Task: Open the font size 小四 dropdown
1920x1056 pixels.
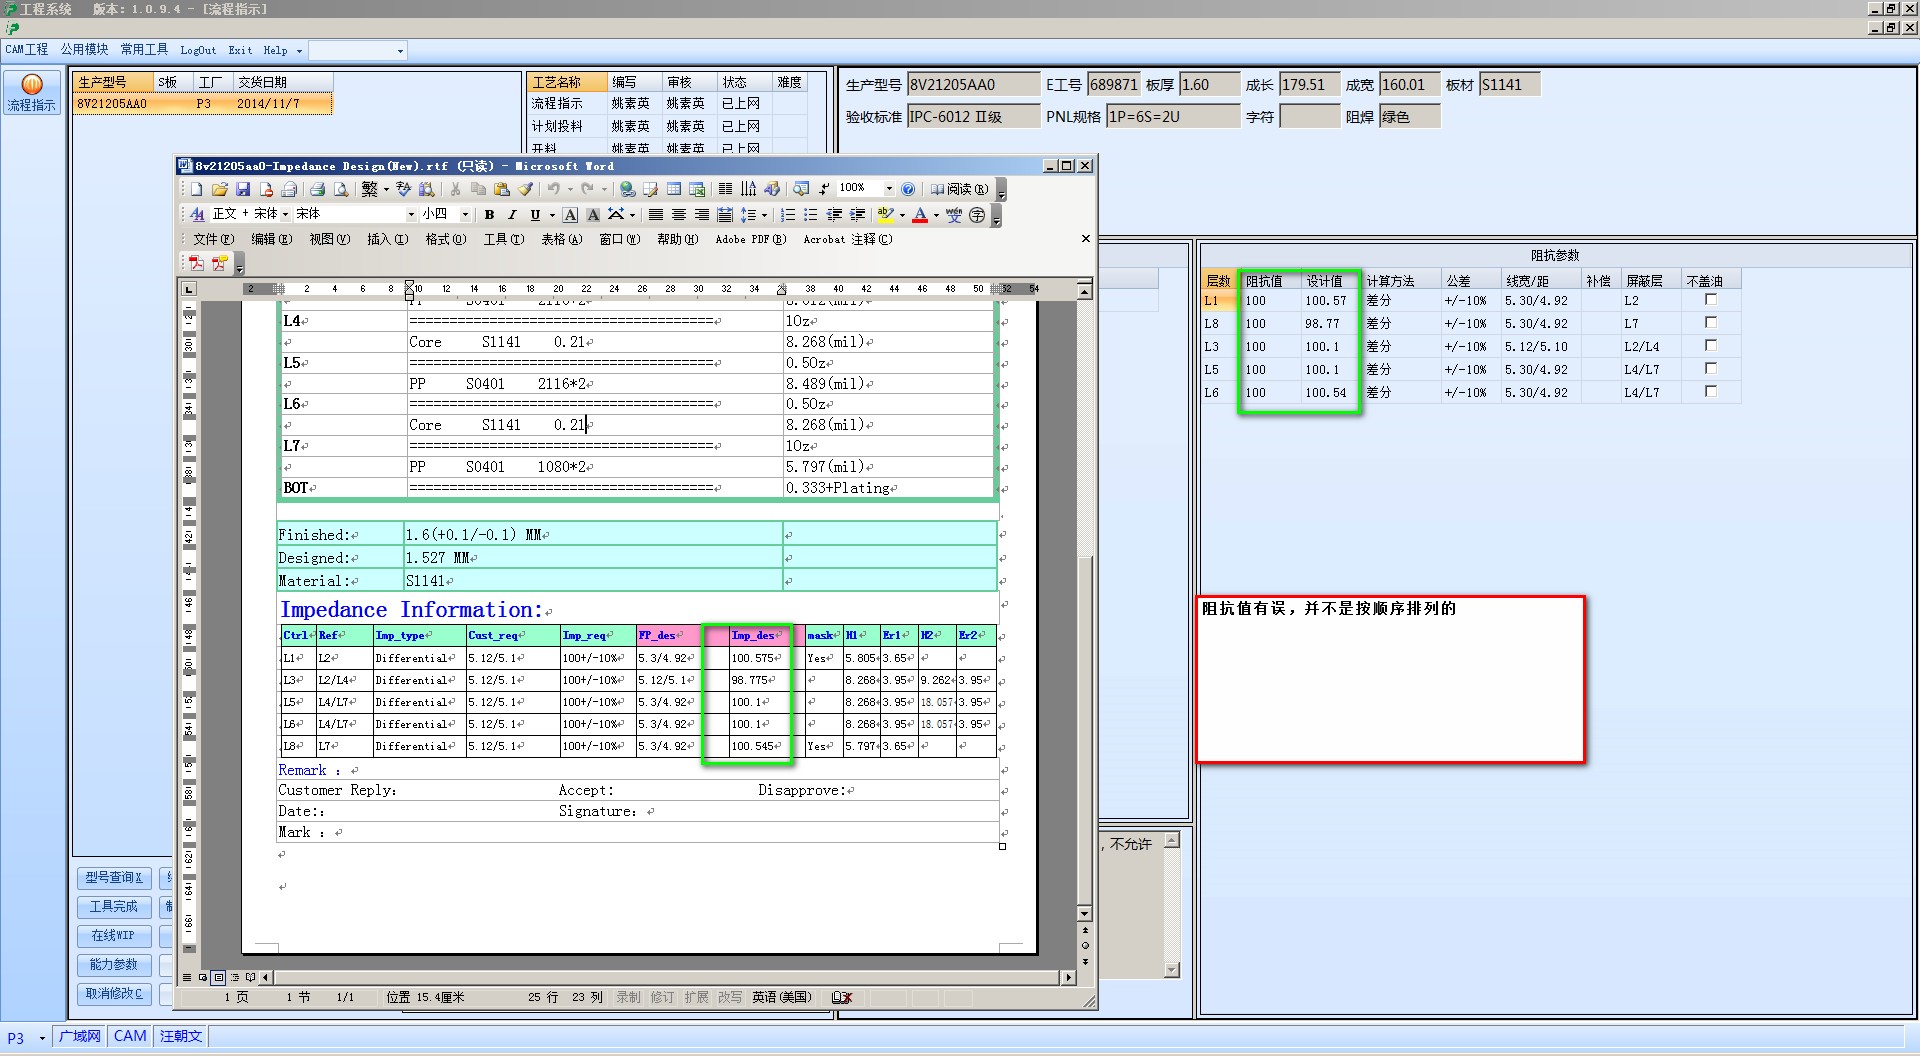Action: tap(465, 215)
